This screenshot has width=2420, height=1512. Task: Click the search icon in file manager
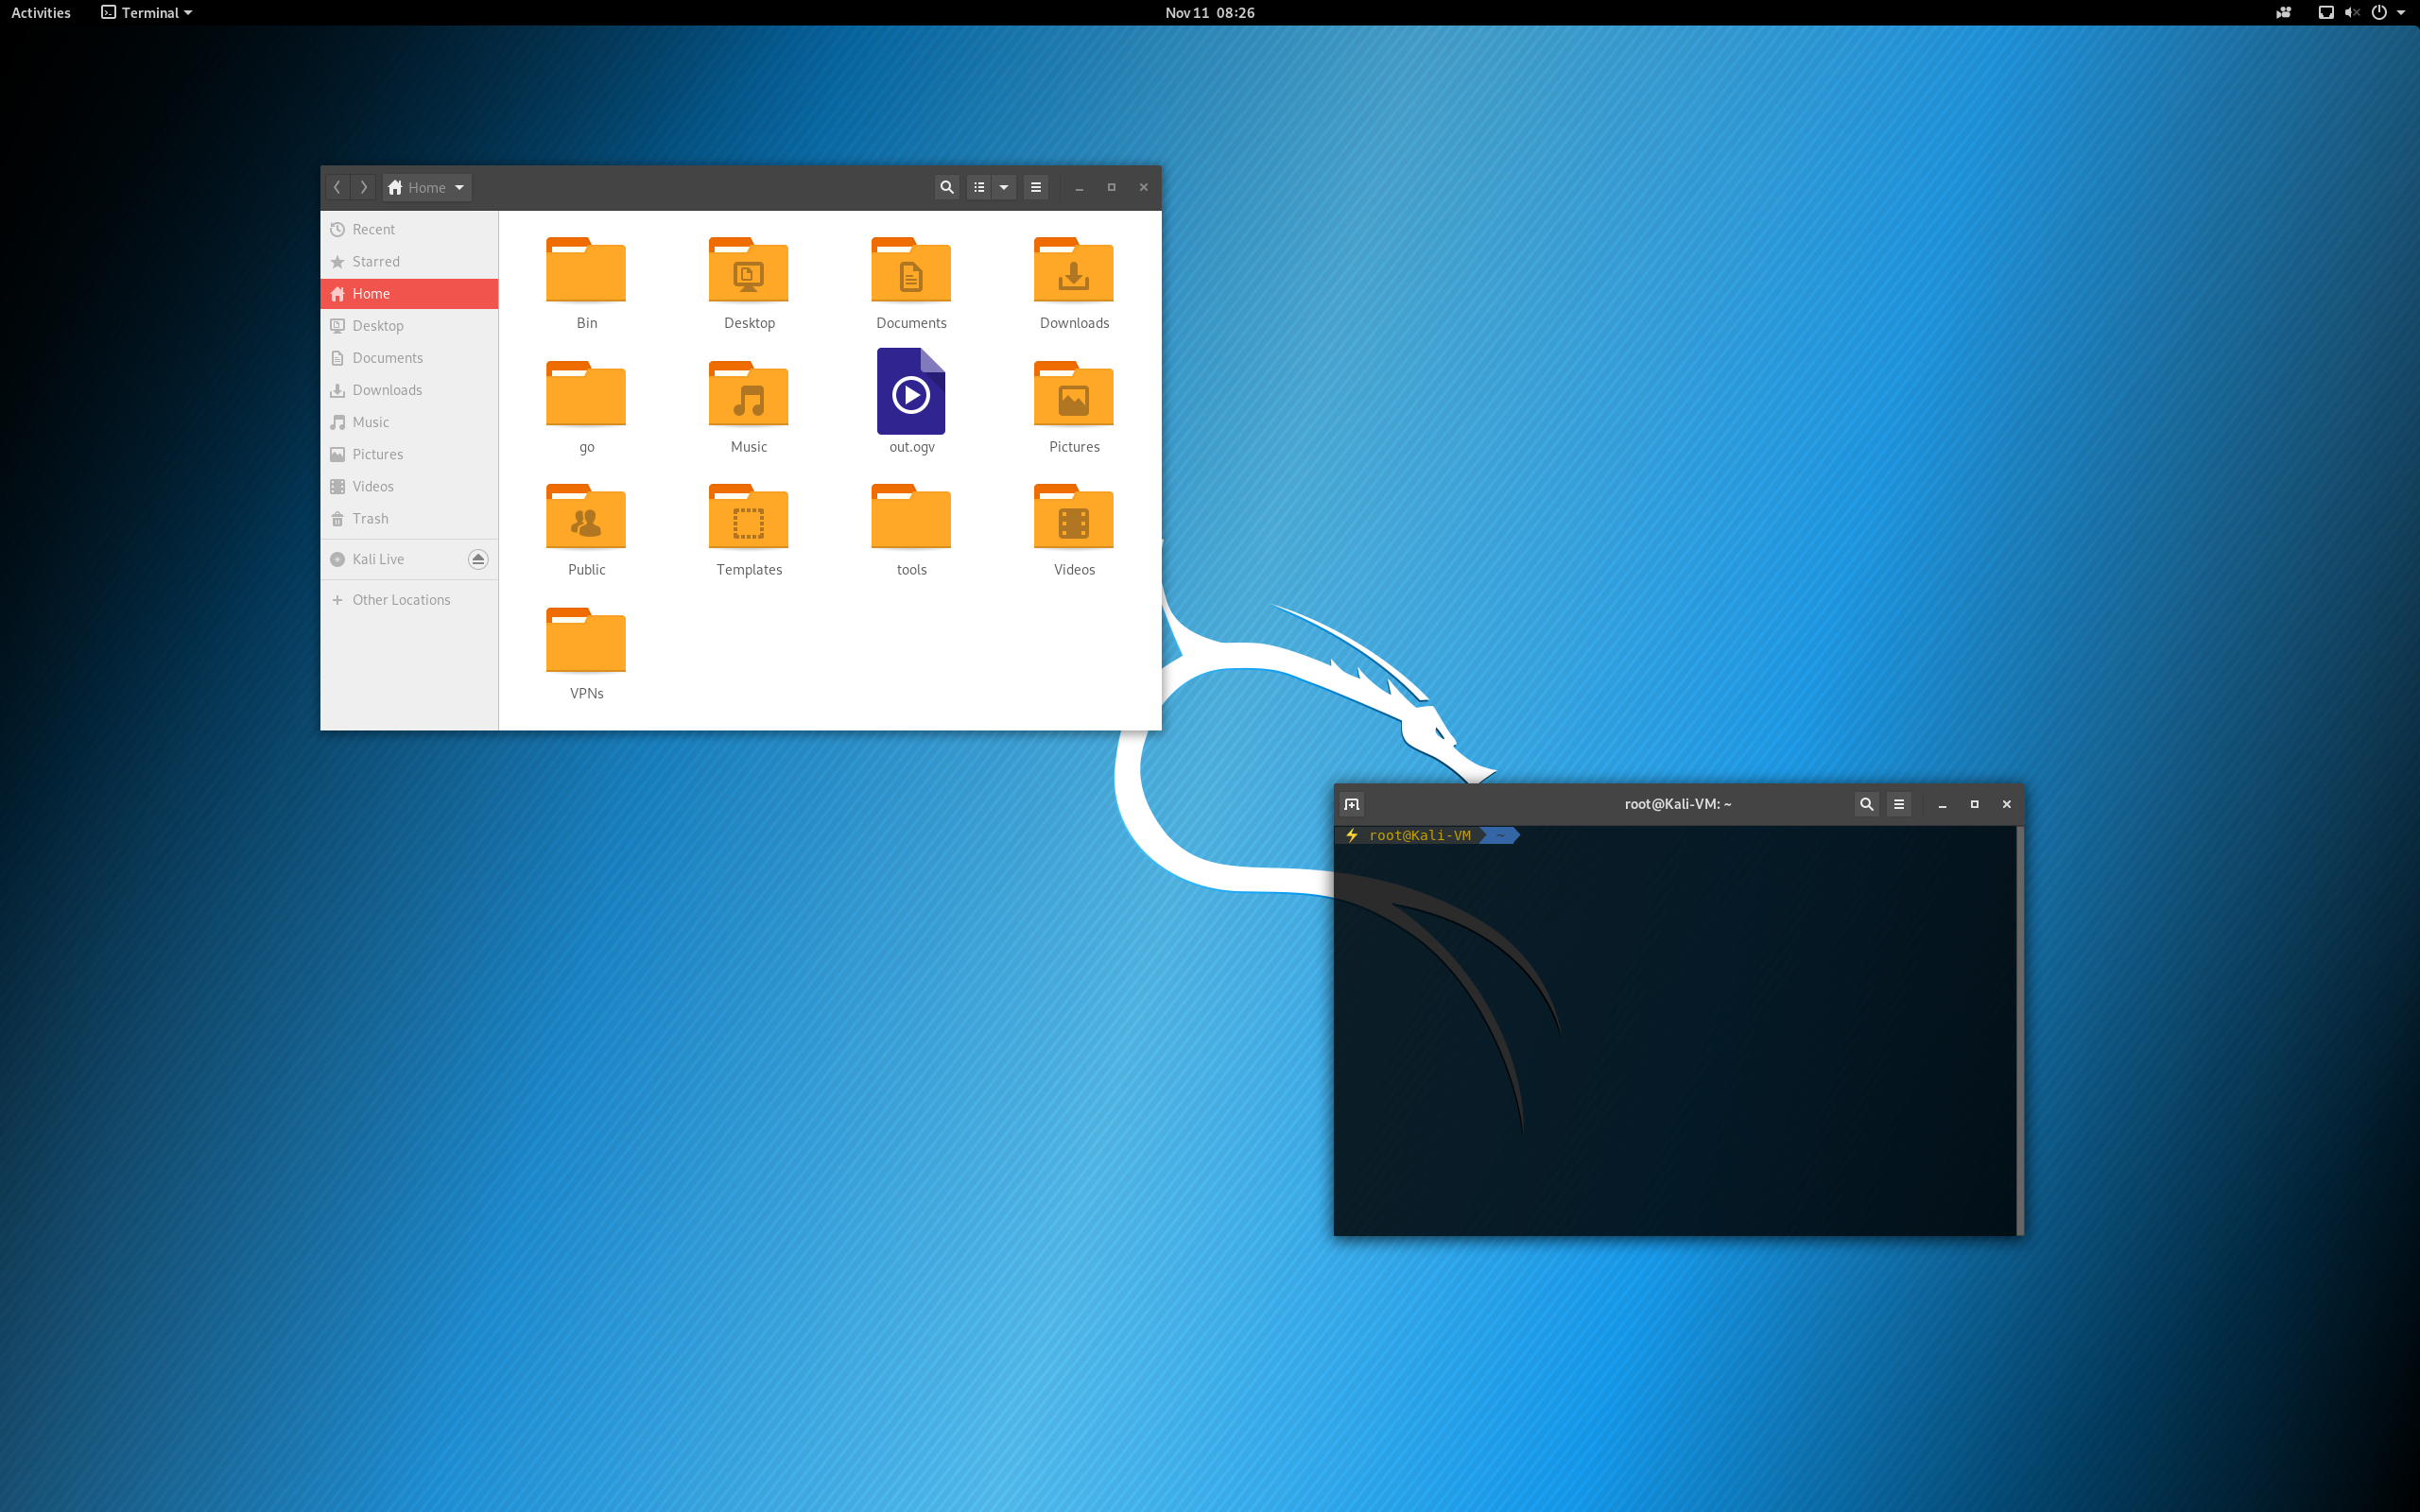946,187
